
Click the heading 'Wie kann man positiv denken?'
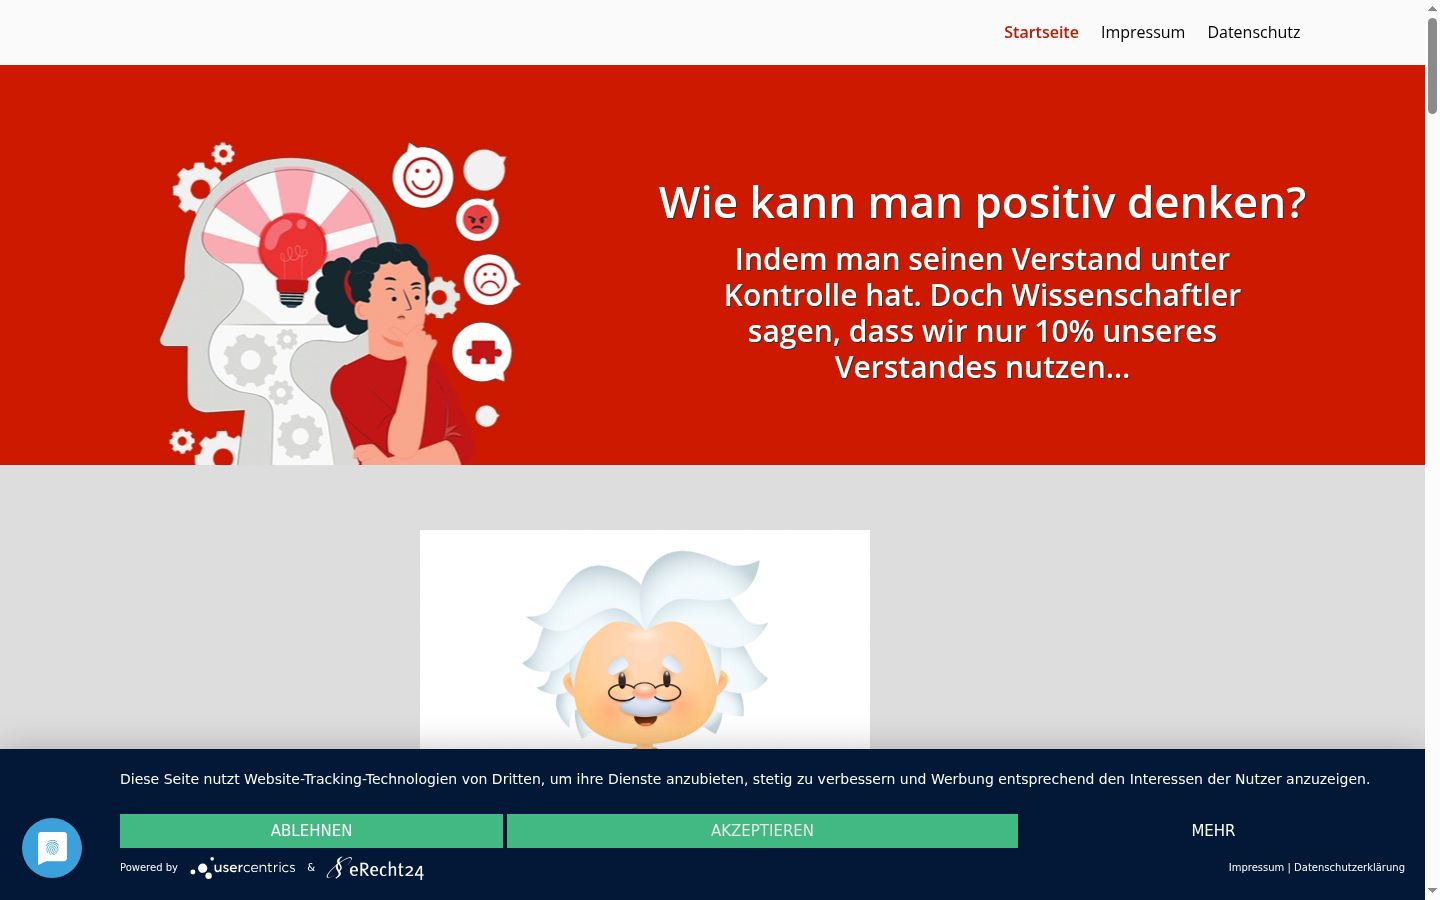point(982,203)
